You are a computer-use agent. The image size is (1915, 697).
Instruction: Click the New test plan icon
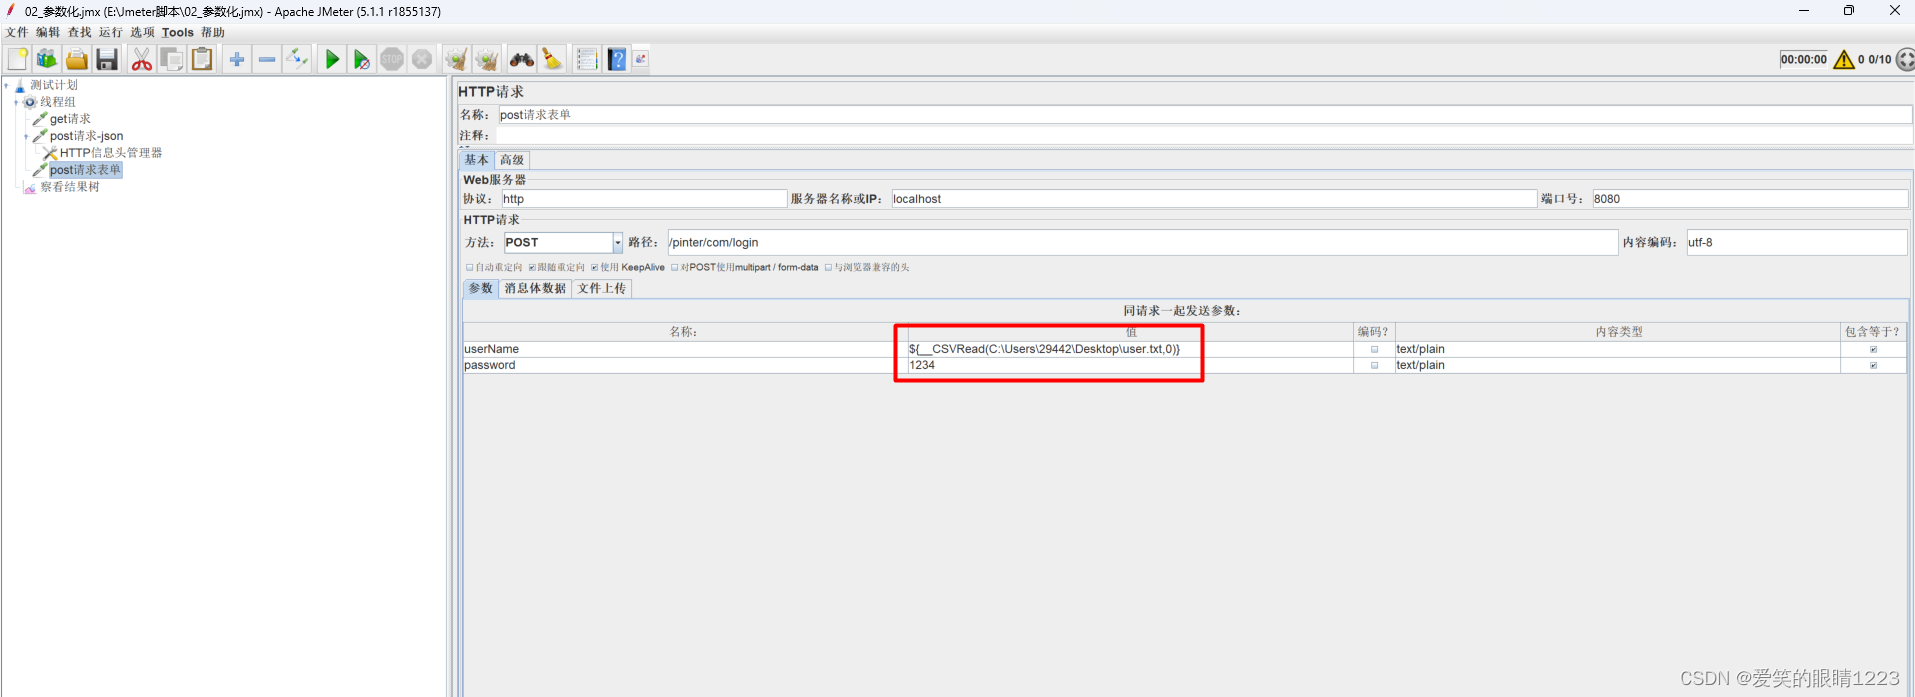coord(18,59)
